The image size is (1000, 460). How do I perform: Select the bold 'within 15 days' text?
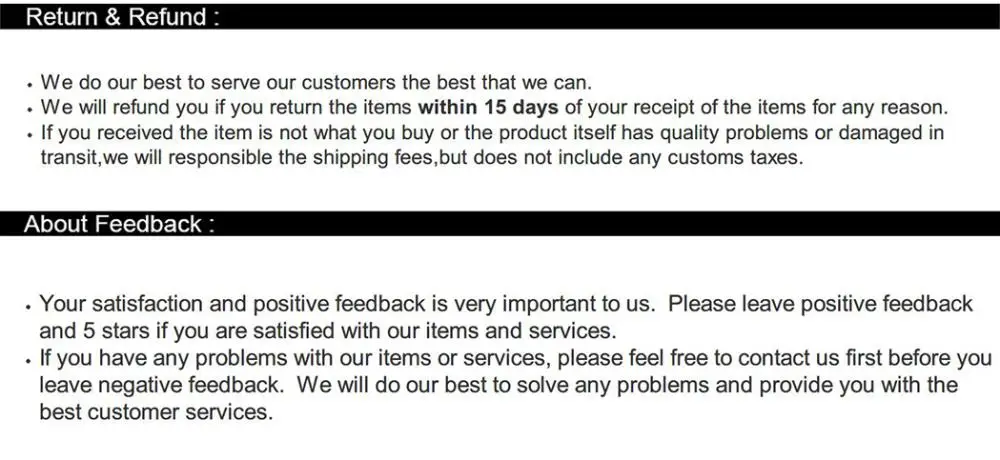coord(488,107)
